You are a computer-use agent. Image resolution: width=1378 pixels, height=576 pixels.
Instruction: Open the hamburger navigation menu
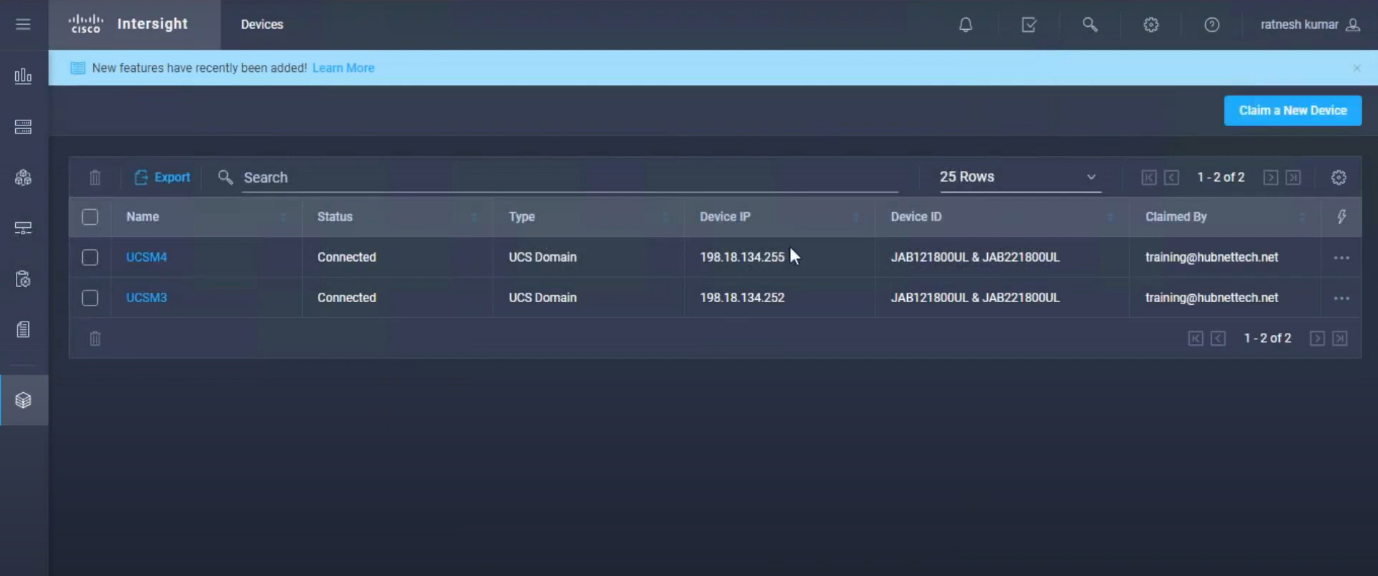[23, 24]
